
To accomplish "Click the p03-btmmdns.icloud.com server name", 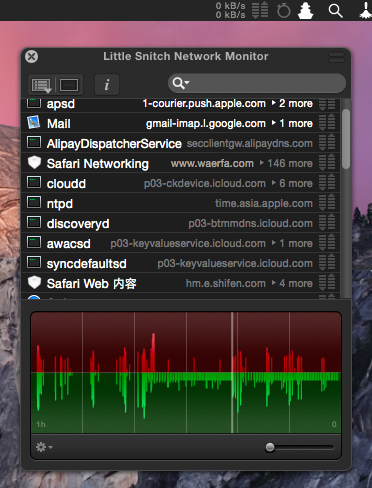I will click(x=251, y=223).
